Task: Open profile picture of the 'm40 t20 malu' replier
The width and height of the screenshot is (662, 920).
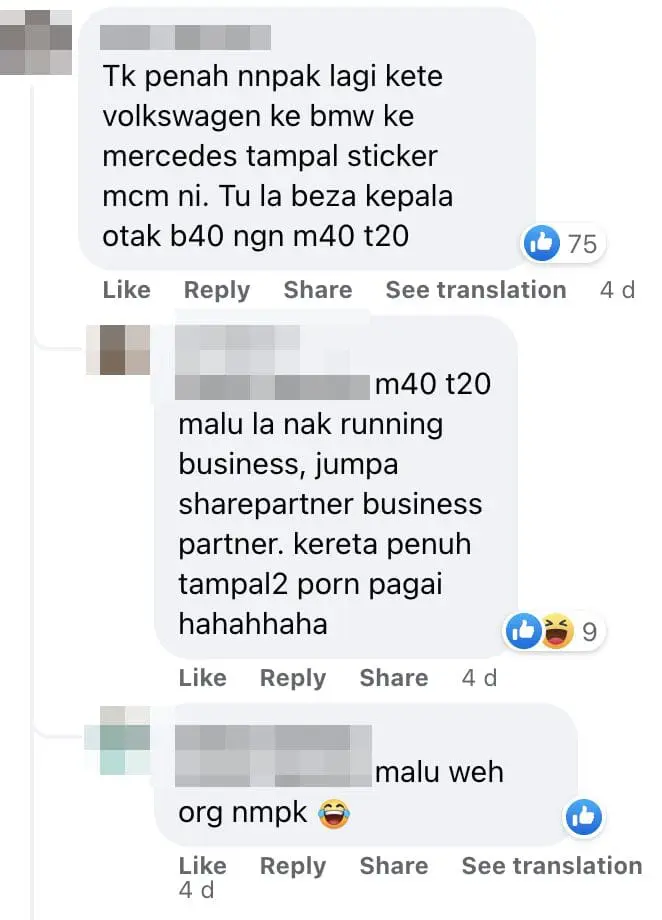Action: [x=118, y=350]
